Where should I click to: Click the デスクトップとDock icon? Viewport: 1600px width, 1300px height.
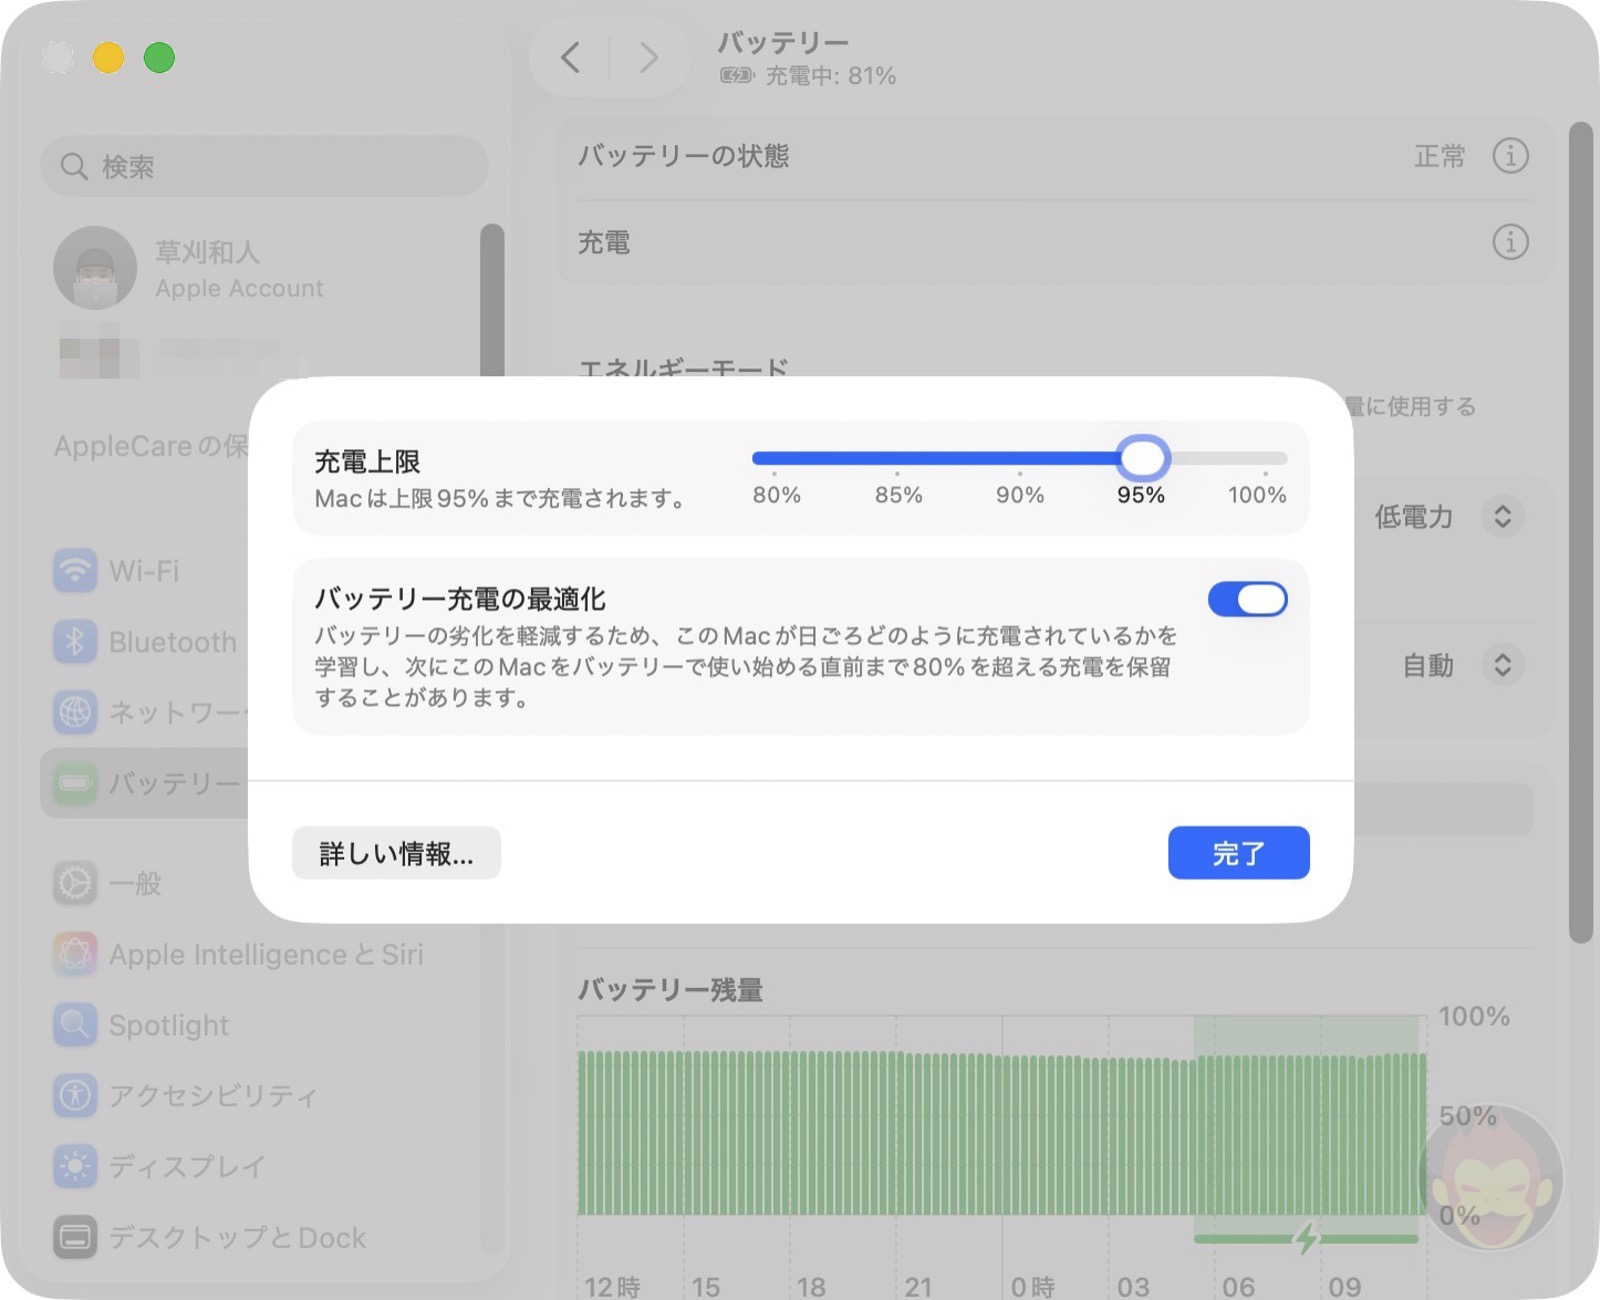point(75,1237)
